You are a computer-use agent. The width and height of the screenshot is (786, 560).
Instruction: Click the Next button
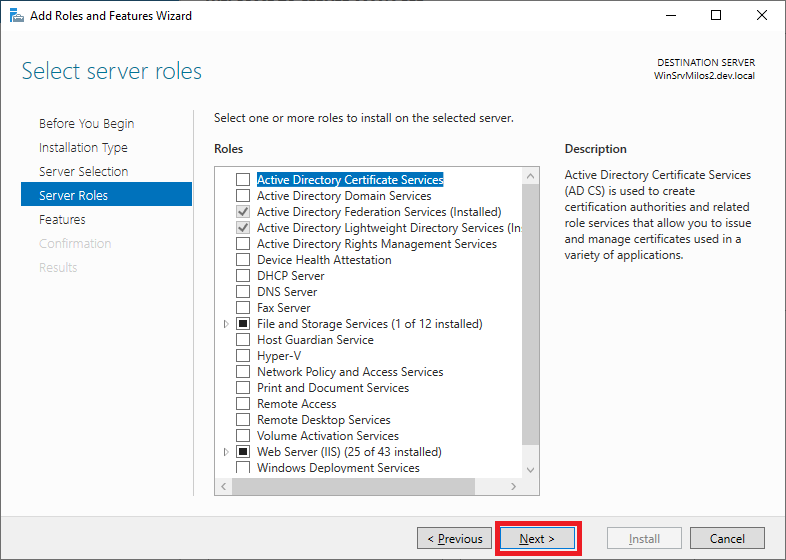[539, 539]
